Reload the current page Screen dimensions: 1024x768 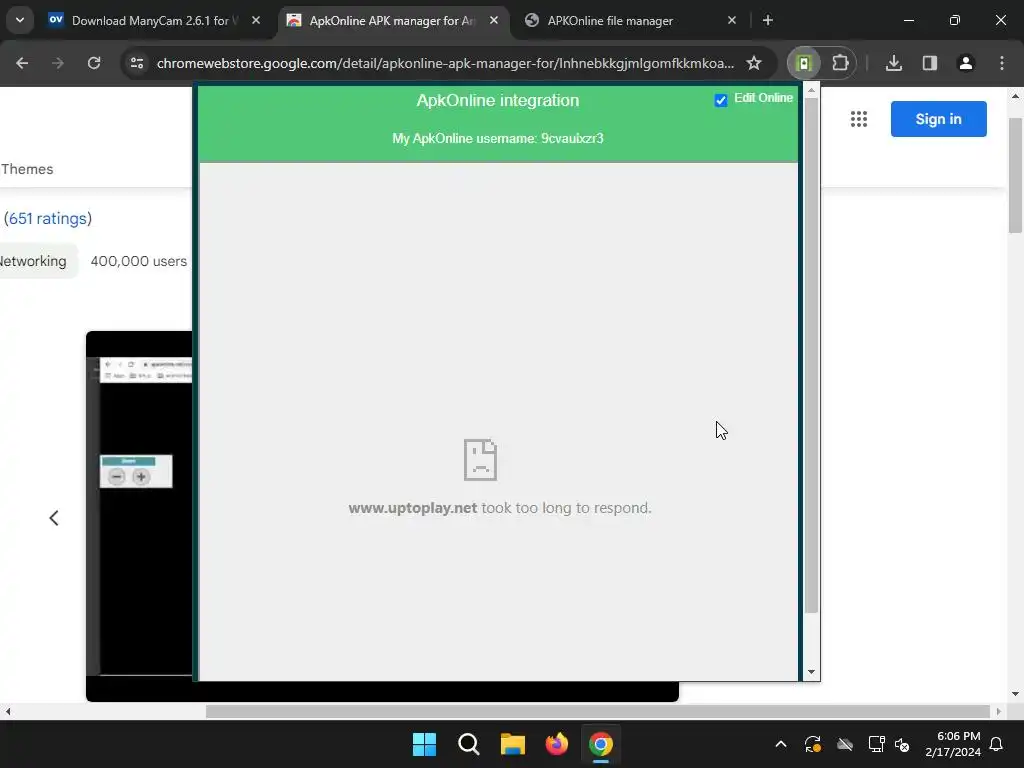point(94,63)
